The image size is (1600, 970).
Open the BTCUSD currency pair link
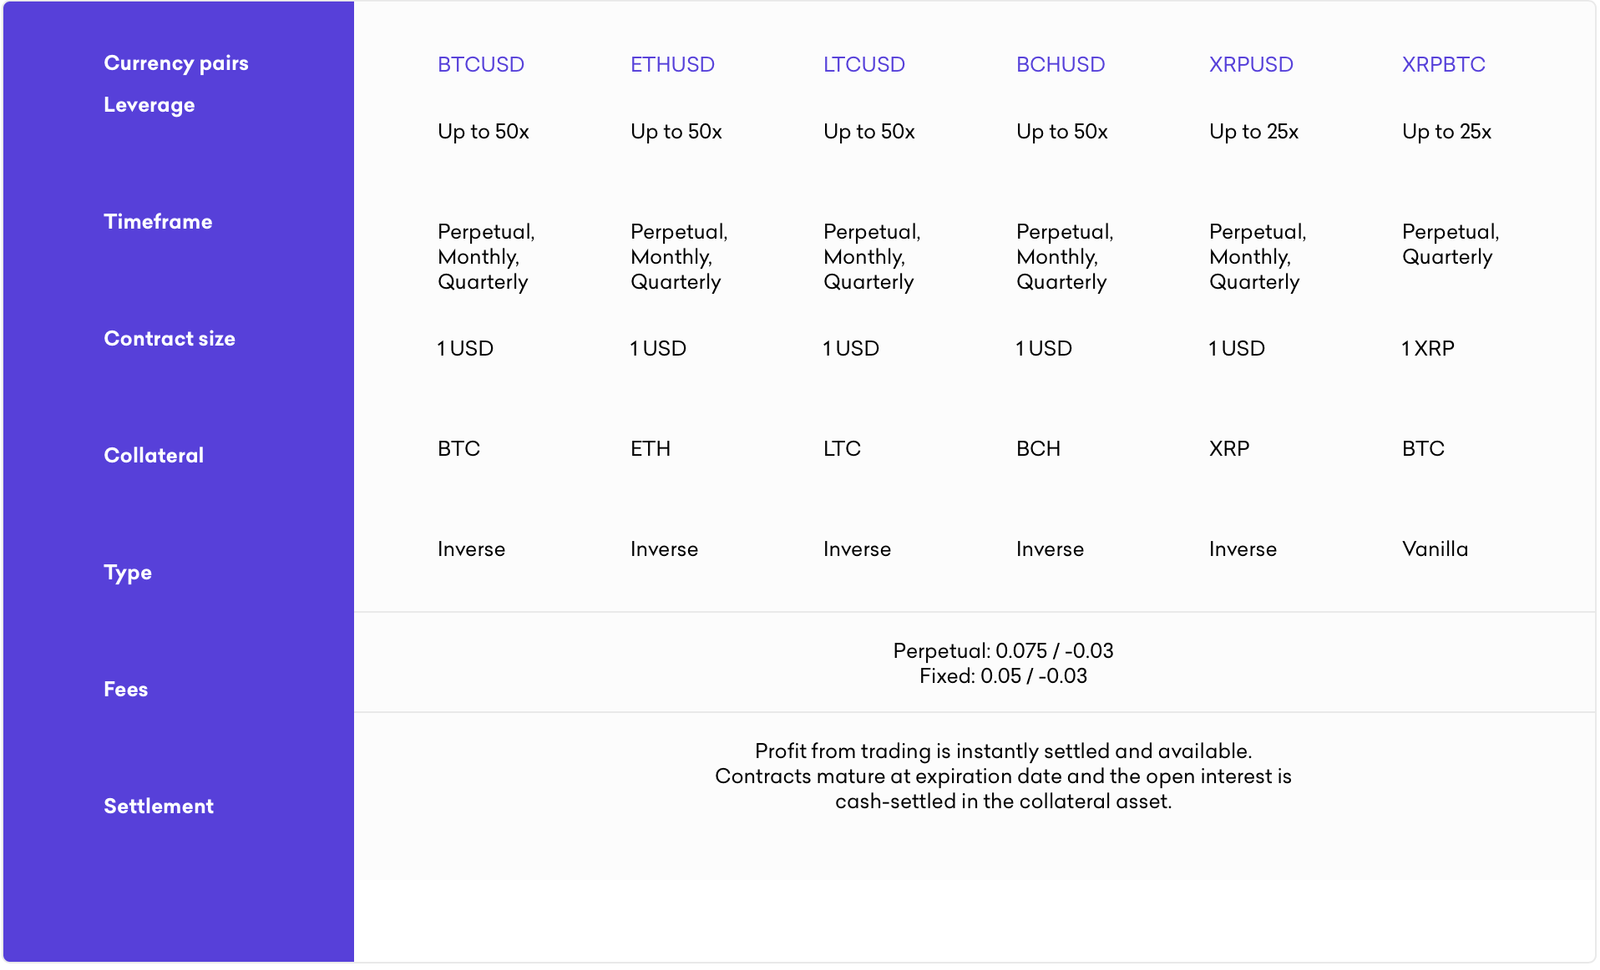pyautogui.click(x=481, y=65)
